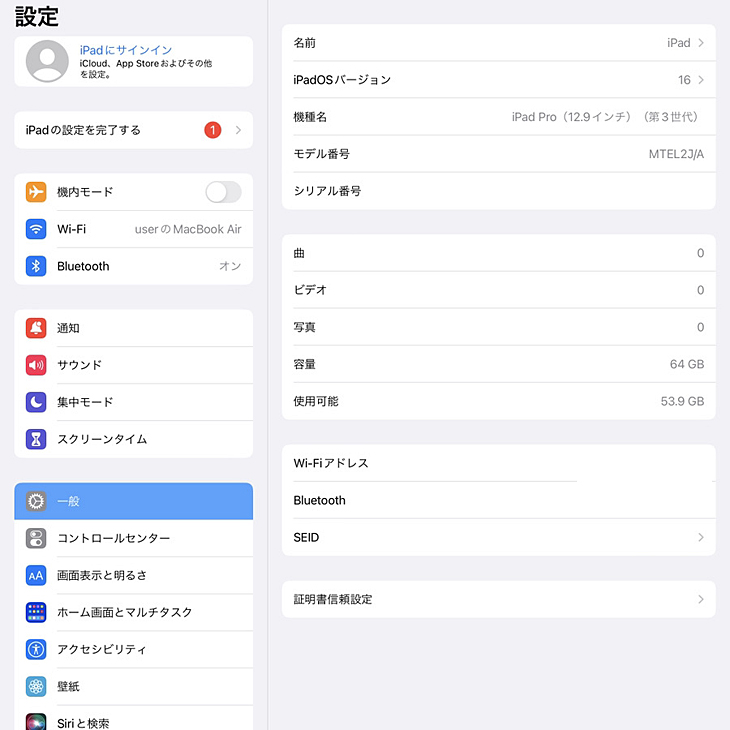Select the Bluetooth icon in sidebar
Screen dimensions: 730x730
click(x=36, y=266)
